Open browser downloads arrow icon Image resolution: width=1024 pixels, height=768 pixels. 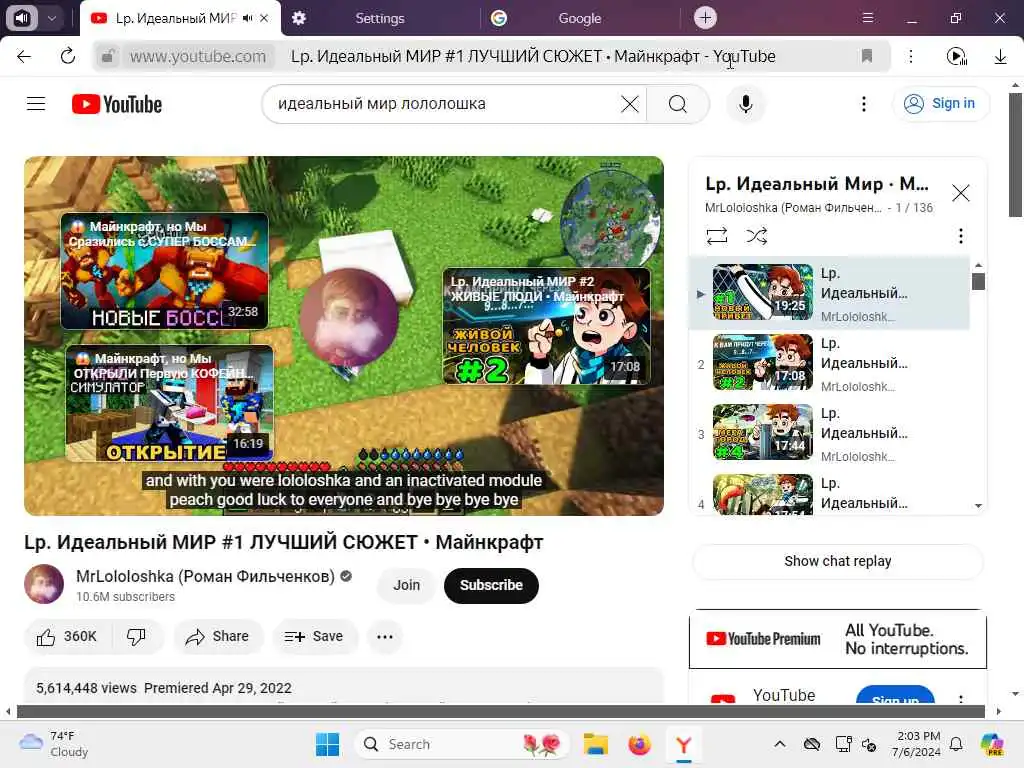[x=1000, y=57]
